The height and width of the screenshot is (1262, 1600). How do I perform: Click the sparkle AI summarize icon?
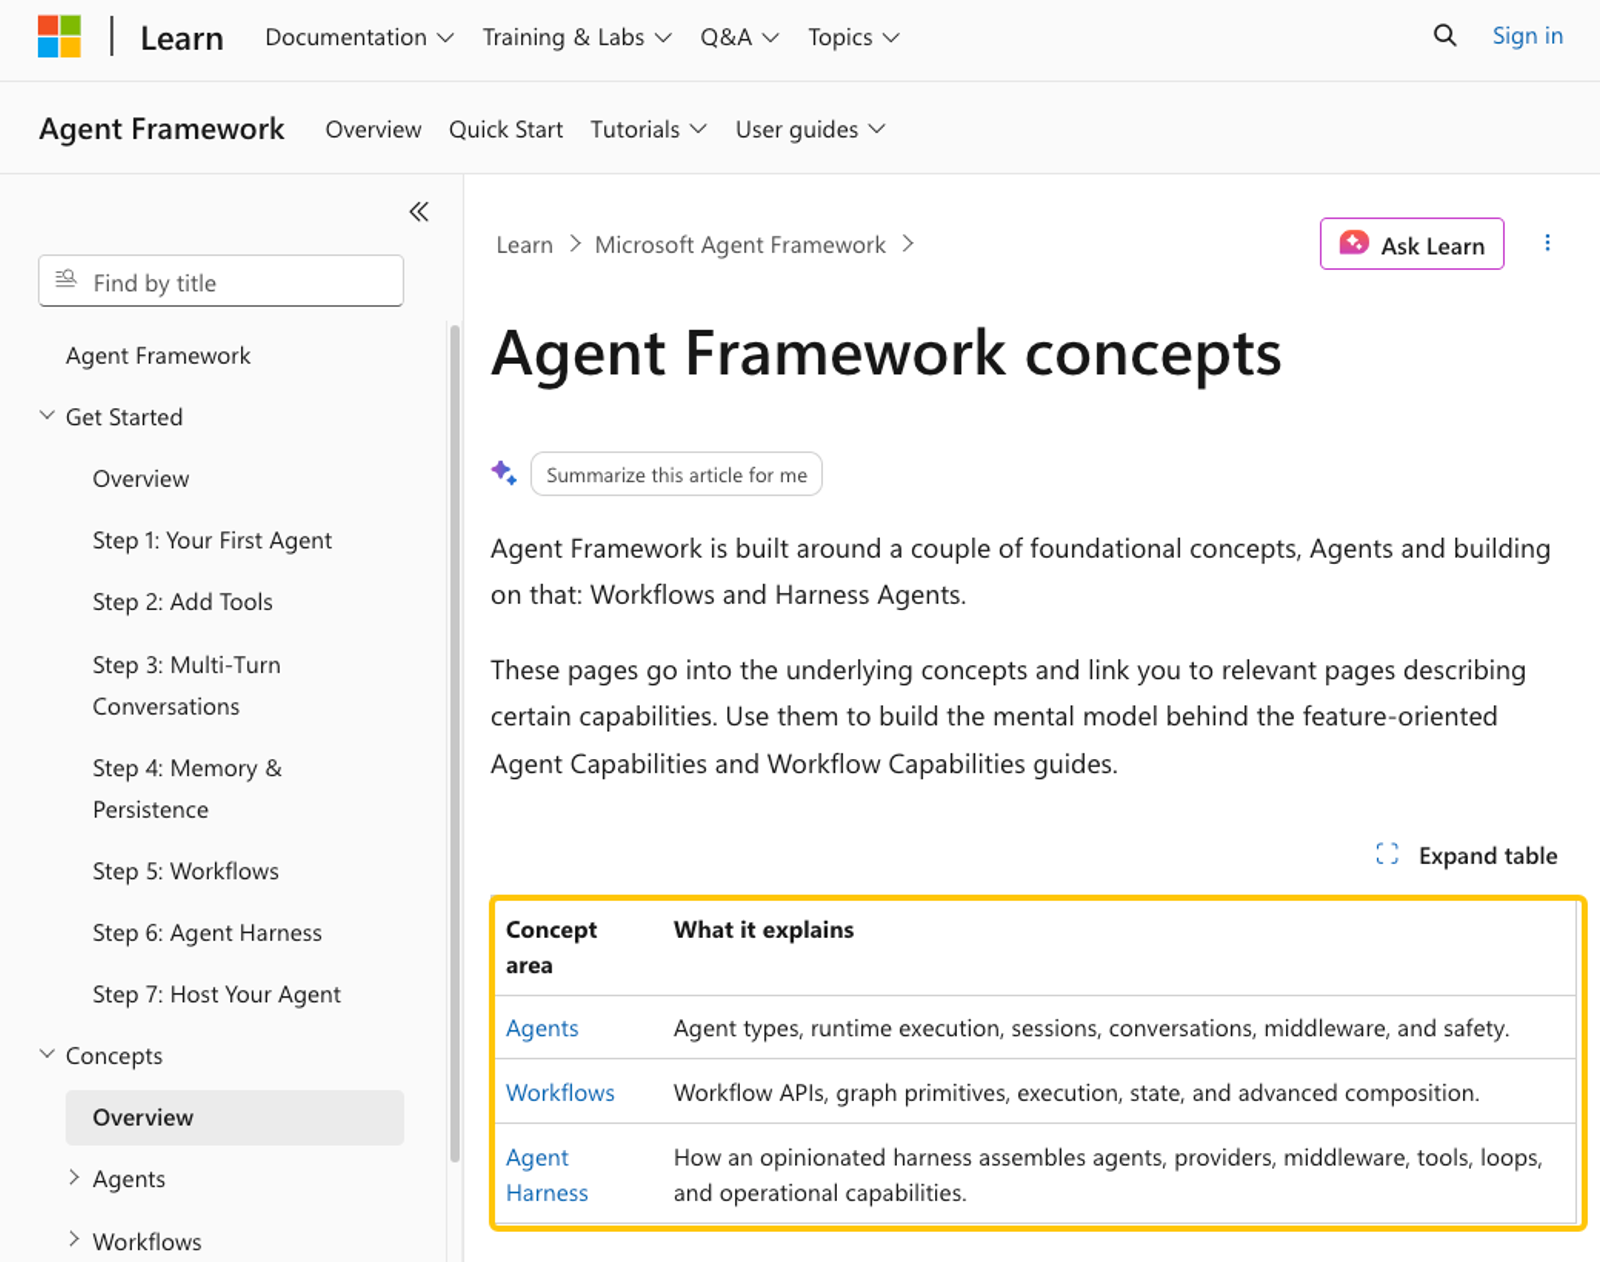(x=504, y=473)
